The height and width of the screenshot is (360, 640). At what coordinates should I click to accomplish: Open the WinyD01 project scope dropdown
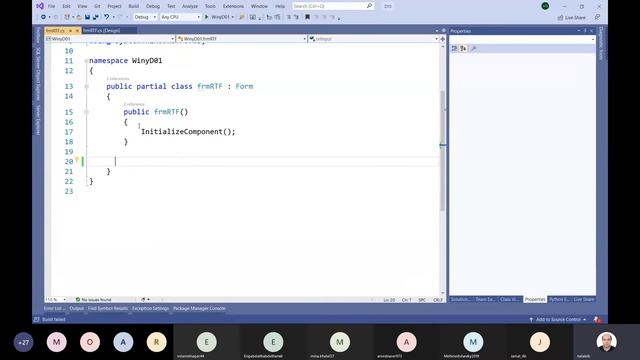tap(110, 39)
